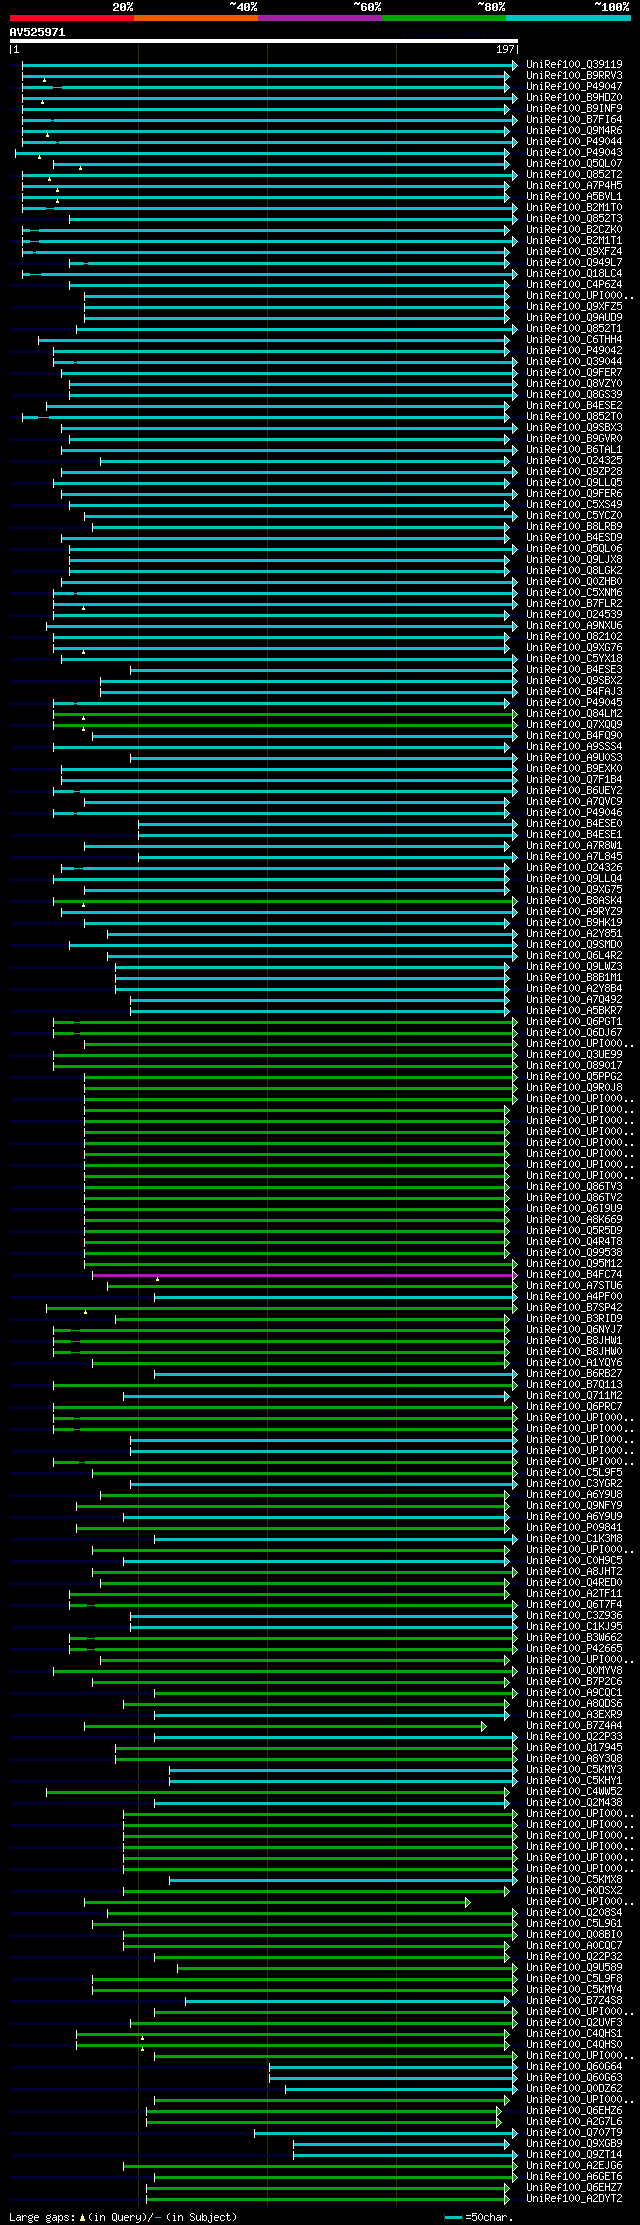
Task: Open hit UniRef100_P49047
Action: click(x=574, y=87)
